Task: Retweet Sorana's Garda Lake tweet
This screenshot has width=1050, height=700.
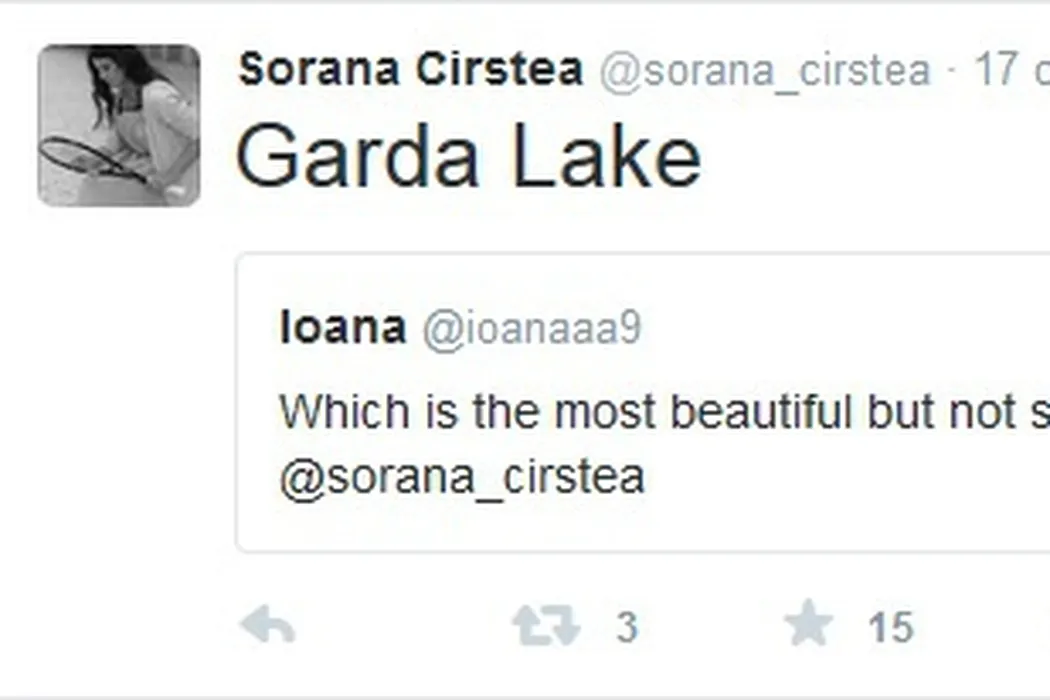Action: (545, 627)
